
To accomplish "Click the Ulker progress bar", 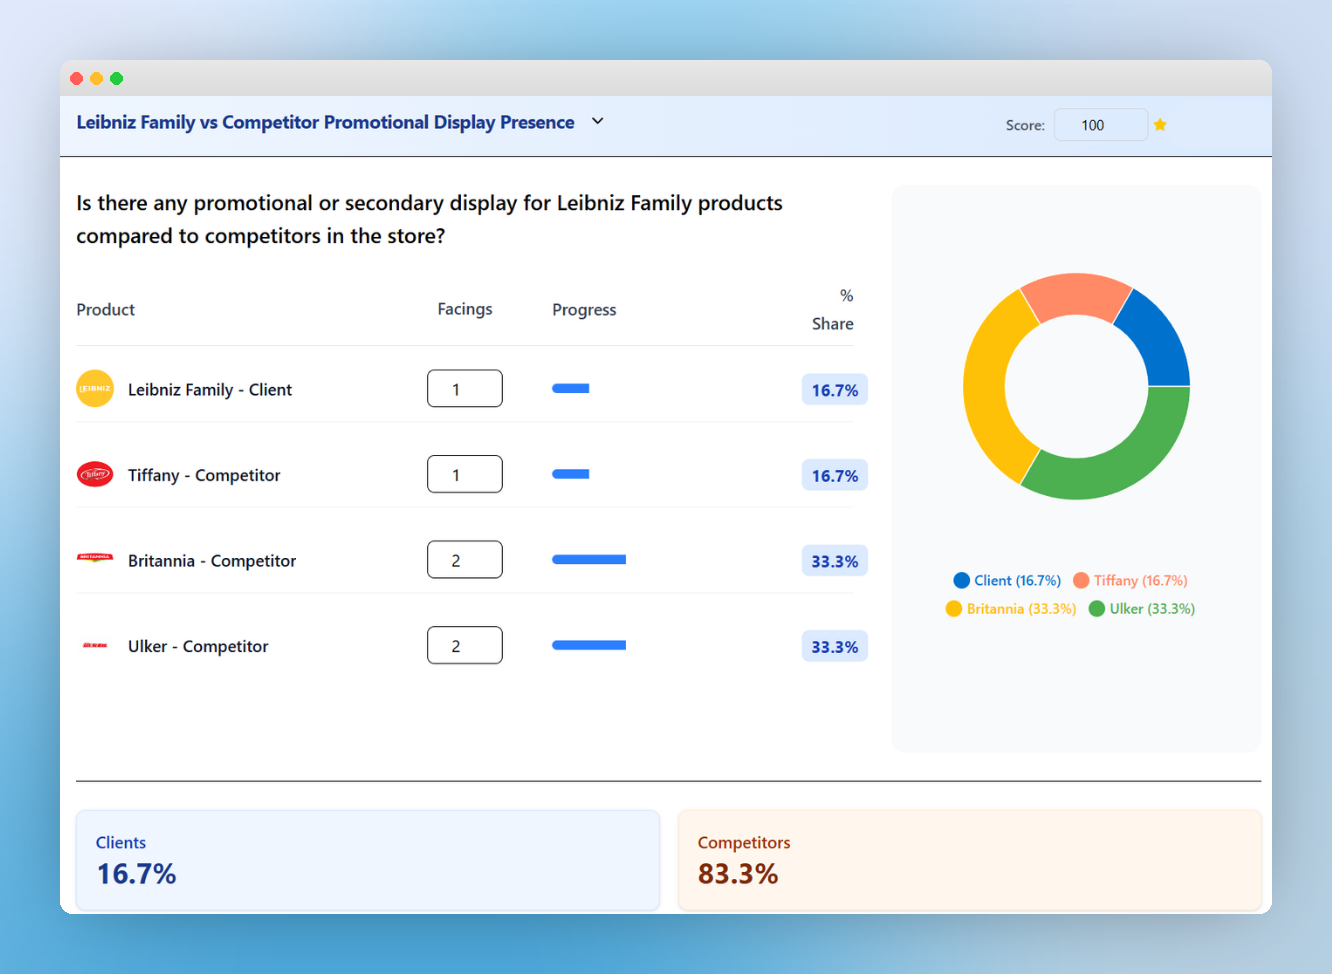I will coord(589,645).
